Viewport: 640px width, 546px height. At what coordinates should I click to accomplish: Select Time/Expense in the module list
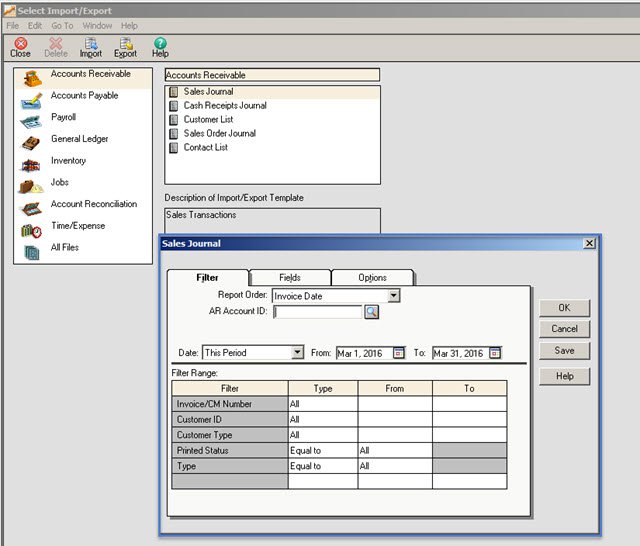tap(78, 226)
